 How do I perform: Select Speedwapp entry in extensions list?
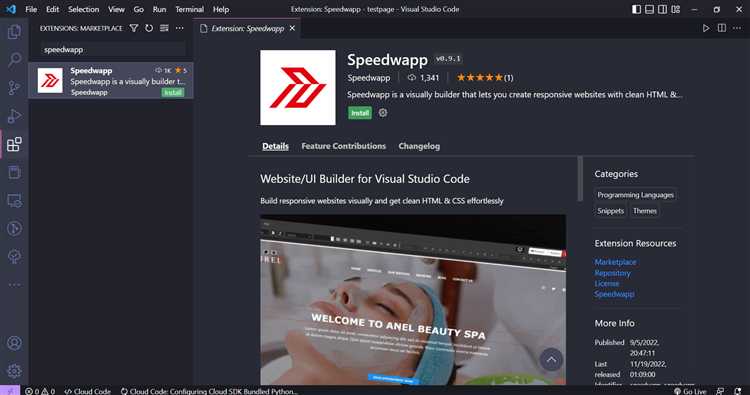(111, 80)
